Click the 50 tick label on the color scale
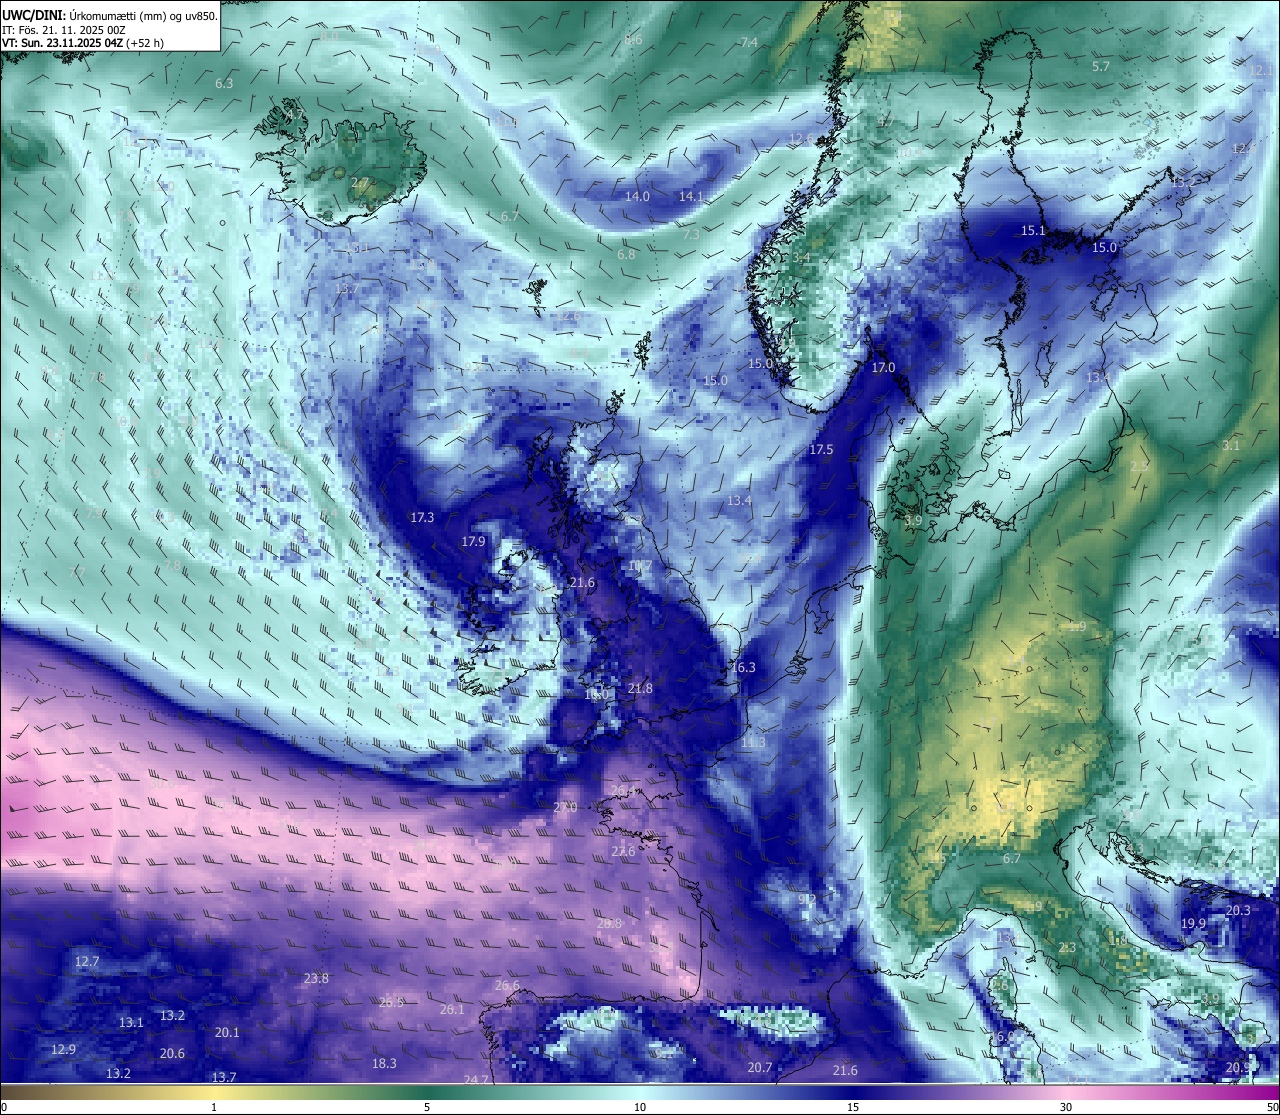This screenshot has width=1280, height=1115. click(1271, 1107)
